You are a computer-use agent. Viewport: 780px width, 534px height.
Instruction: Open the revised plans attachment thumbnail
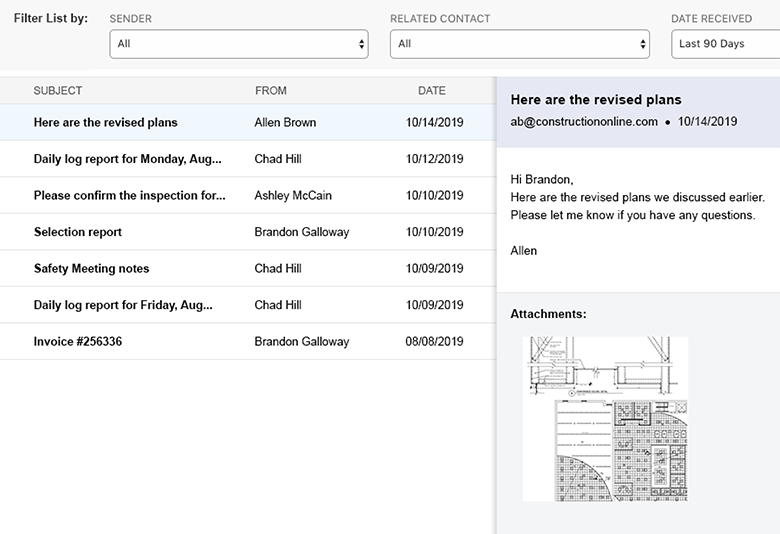[x=605, y=418]
